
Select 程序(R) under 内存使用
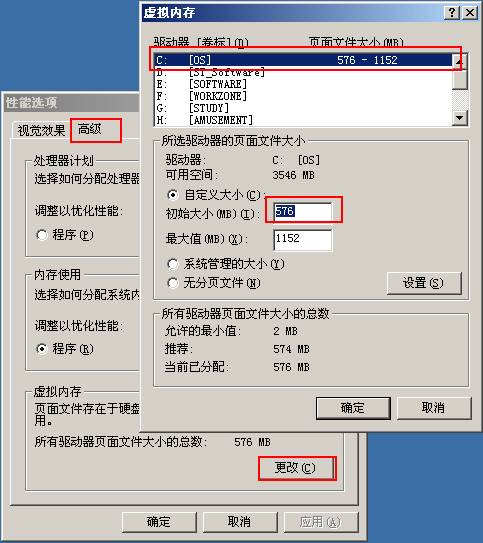(42, 349)
